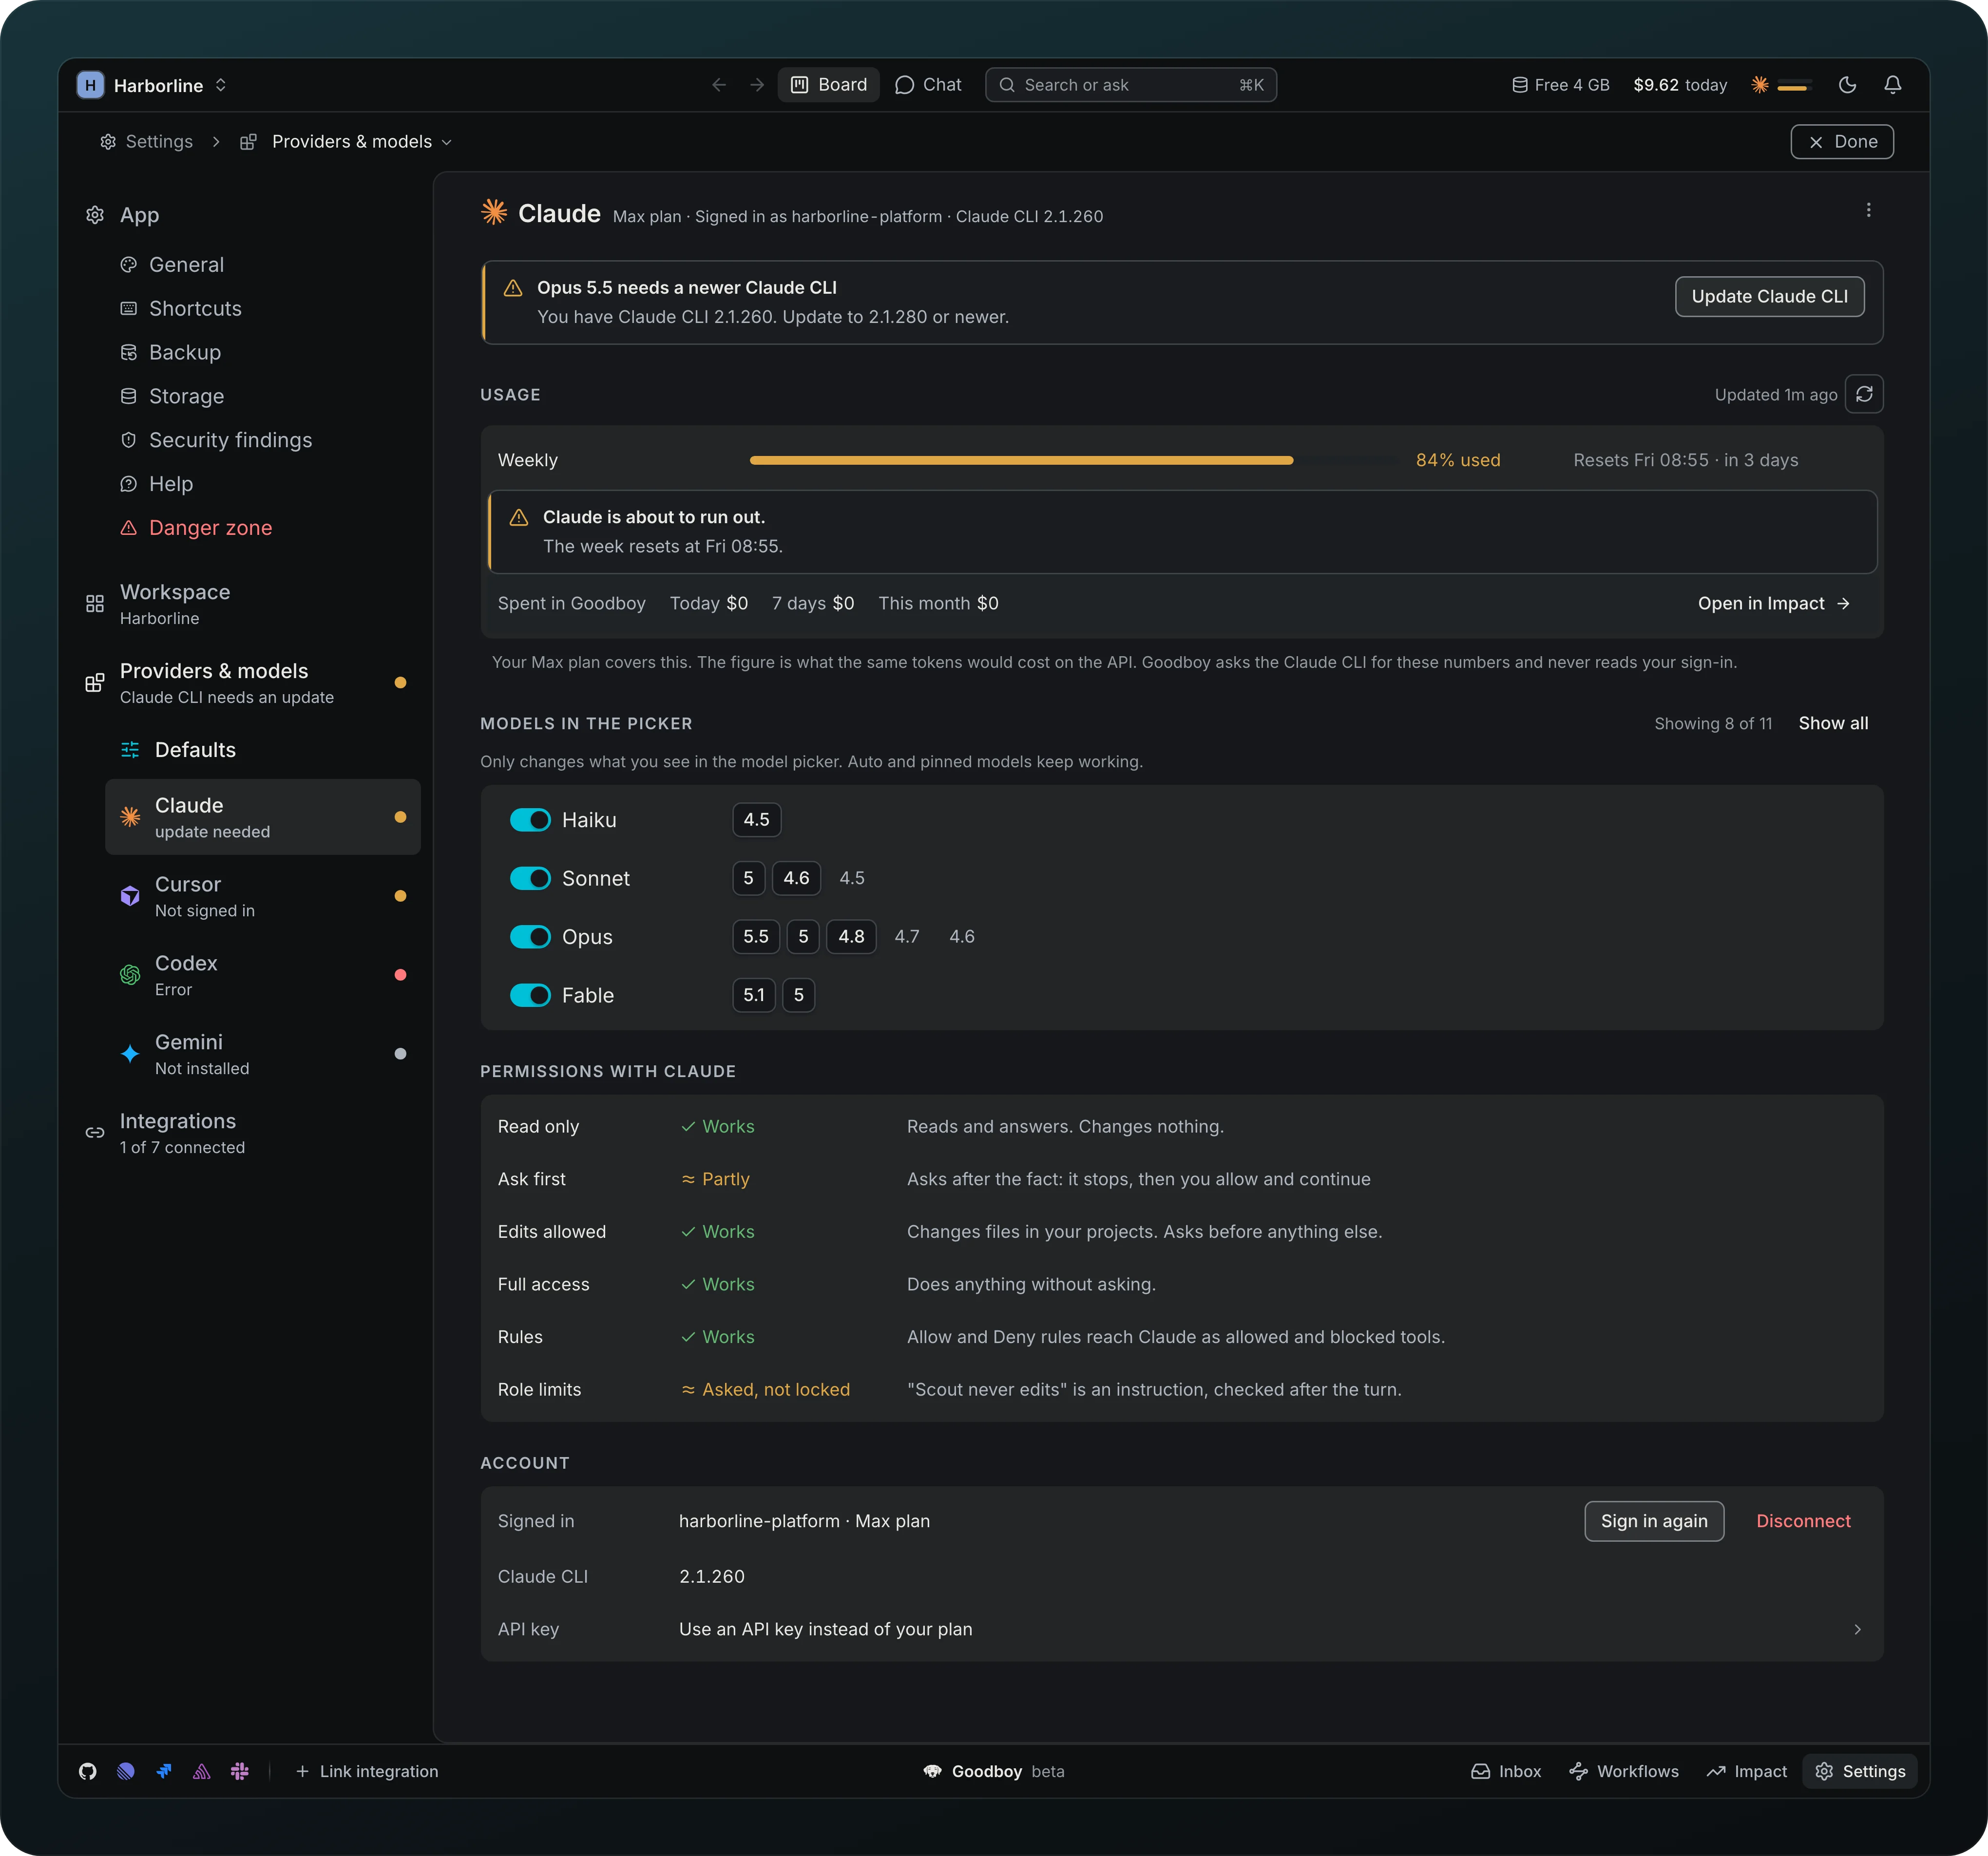Toggle dark mode moon icon
Viewport: 1988px width, 1856px height.
[x=1847, y=85]
